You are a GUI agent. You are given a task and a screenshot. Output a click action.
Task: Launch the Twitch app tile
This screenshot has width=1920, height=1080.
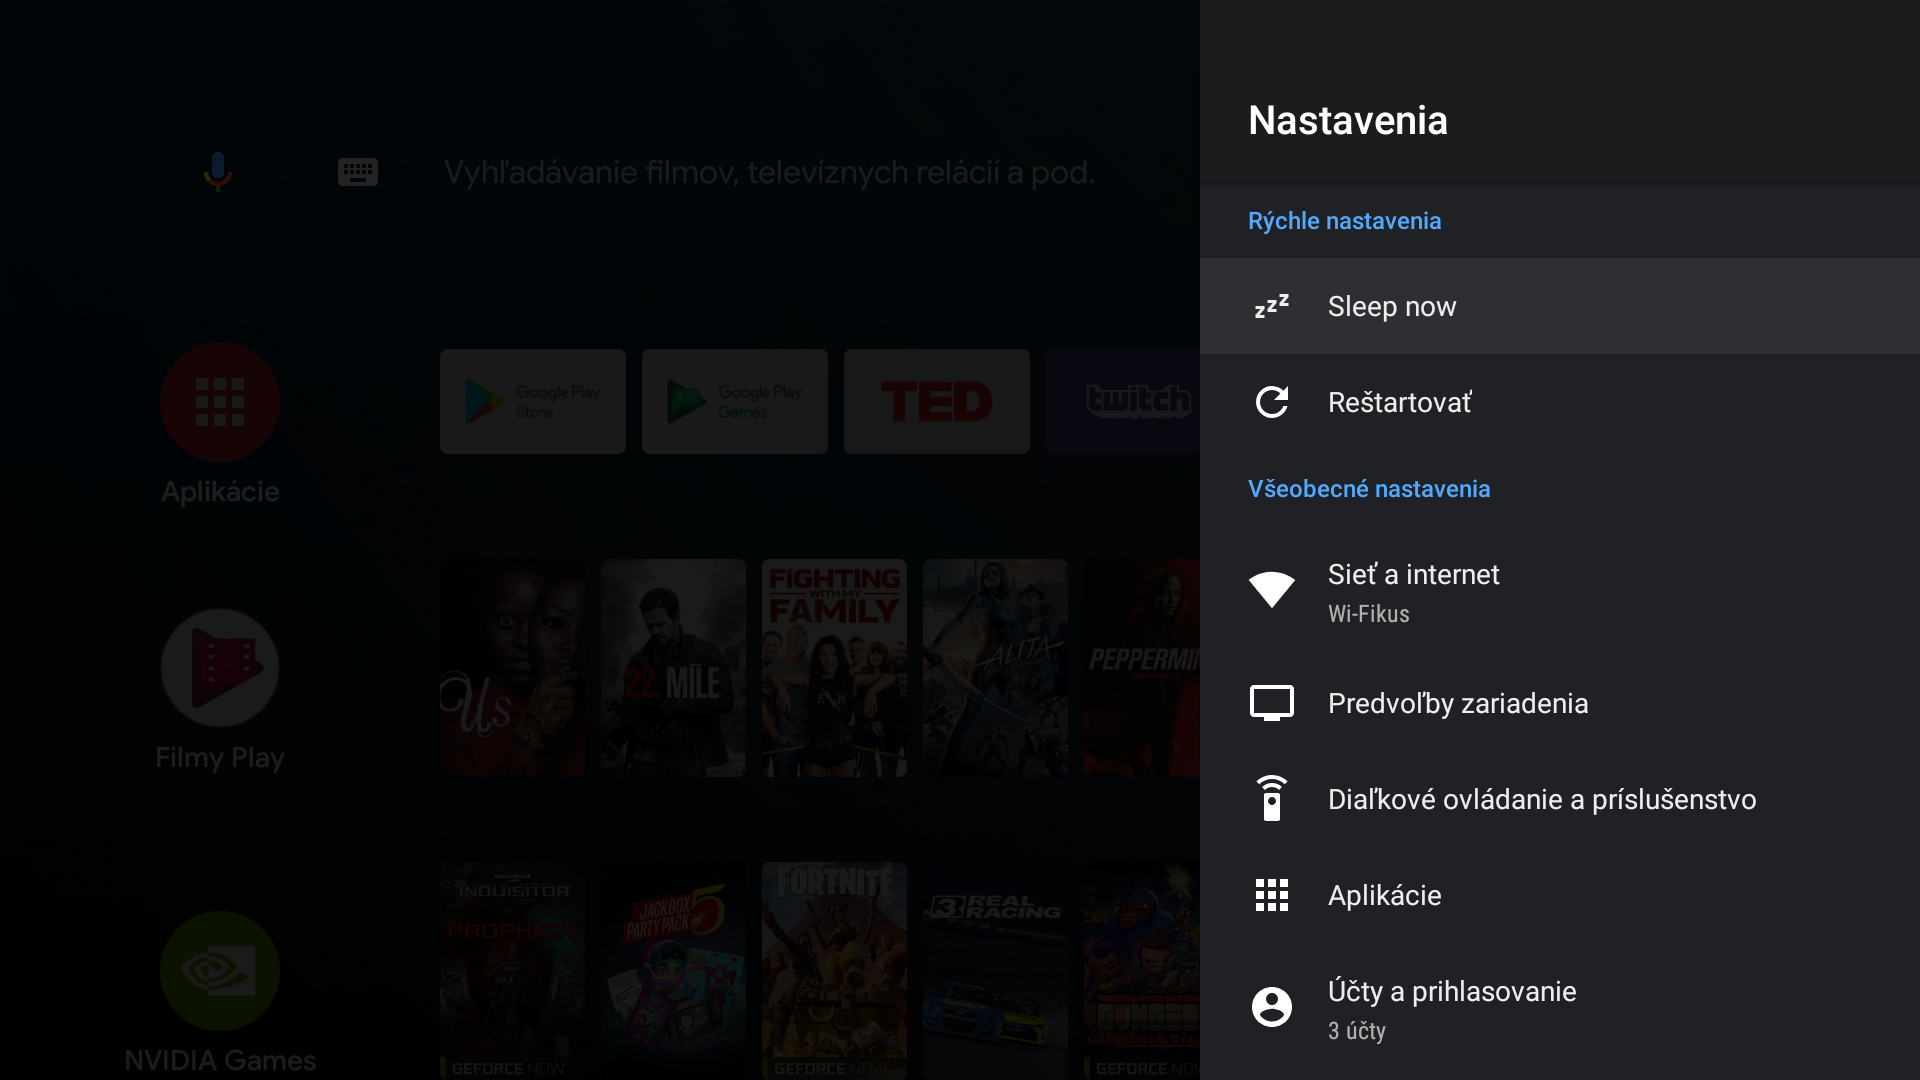tap(1123, 402)
